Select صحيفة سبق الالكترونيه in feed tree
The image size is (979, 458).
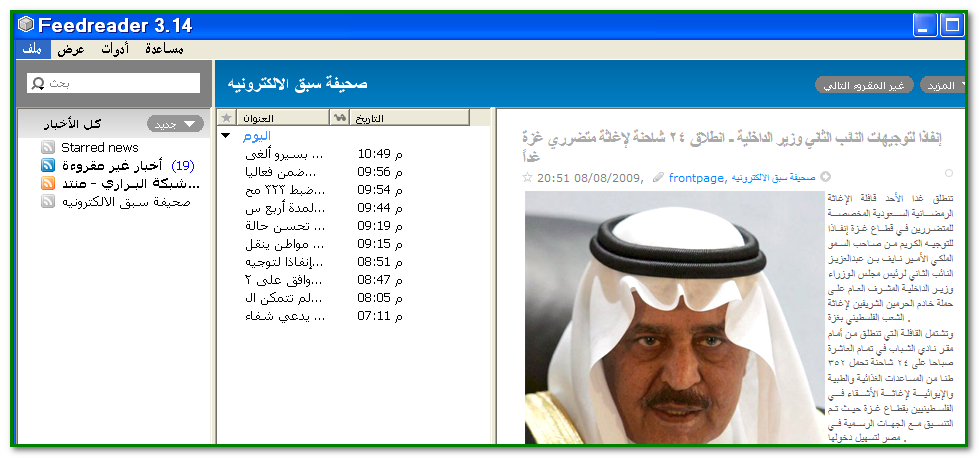(125, 202)
